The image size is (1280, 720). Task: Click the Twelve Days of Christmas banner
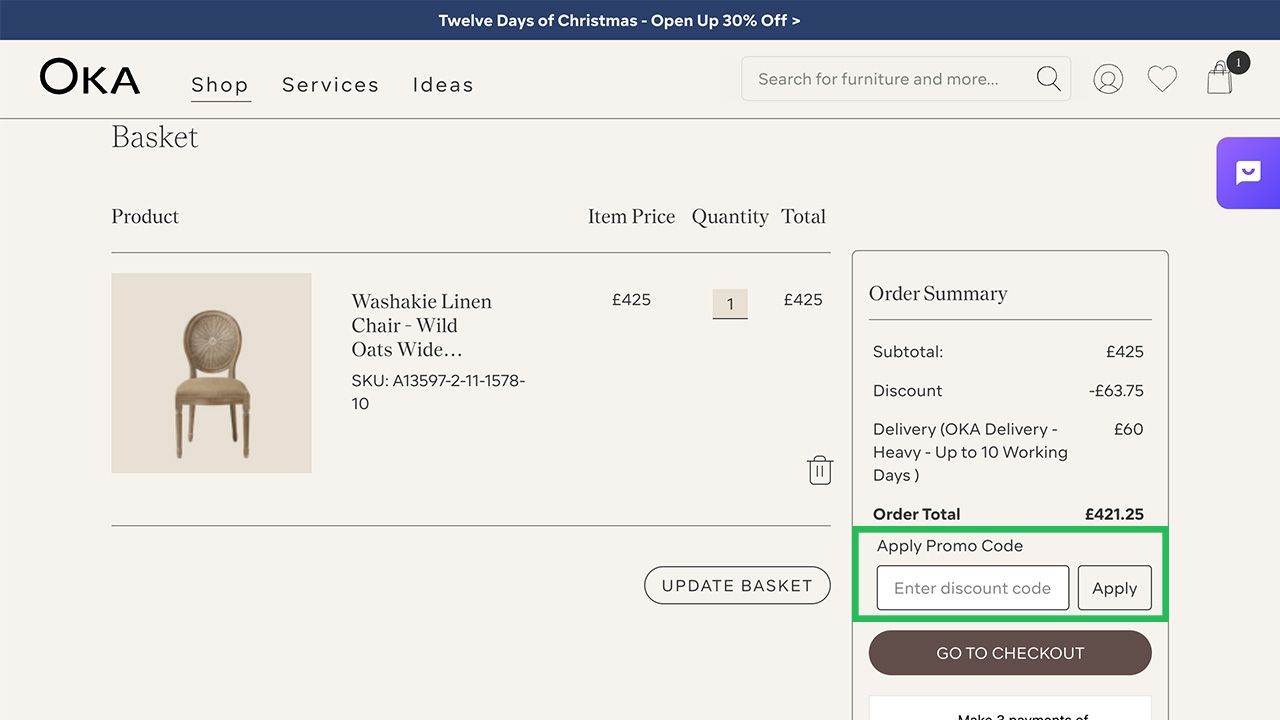(x=619, y=20)
